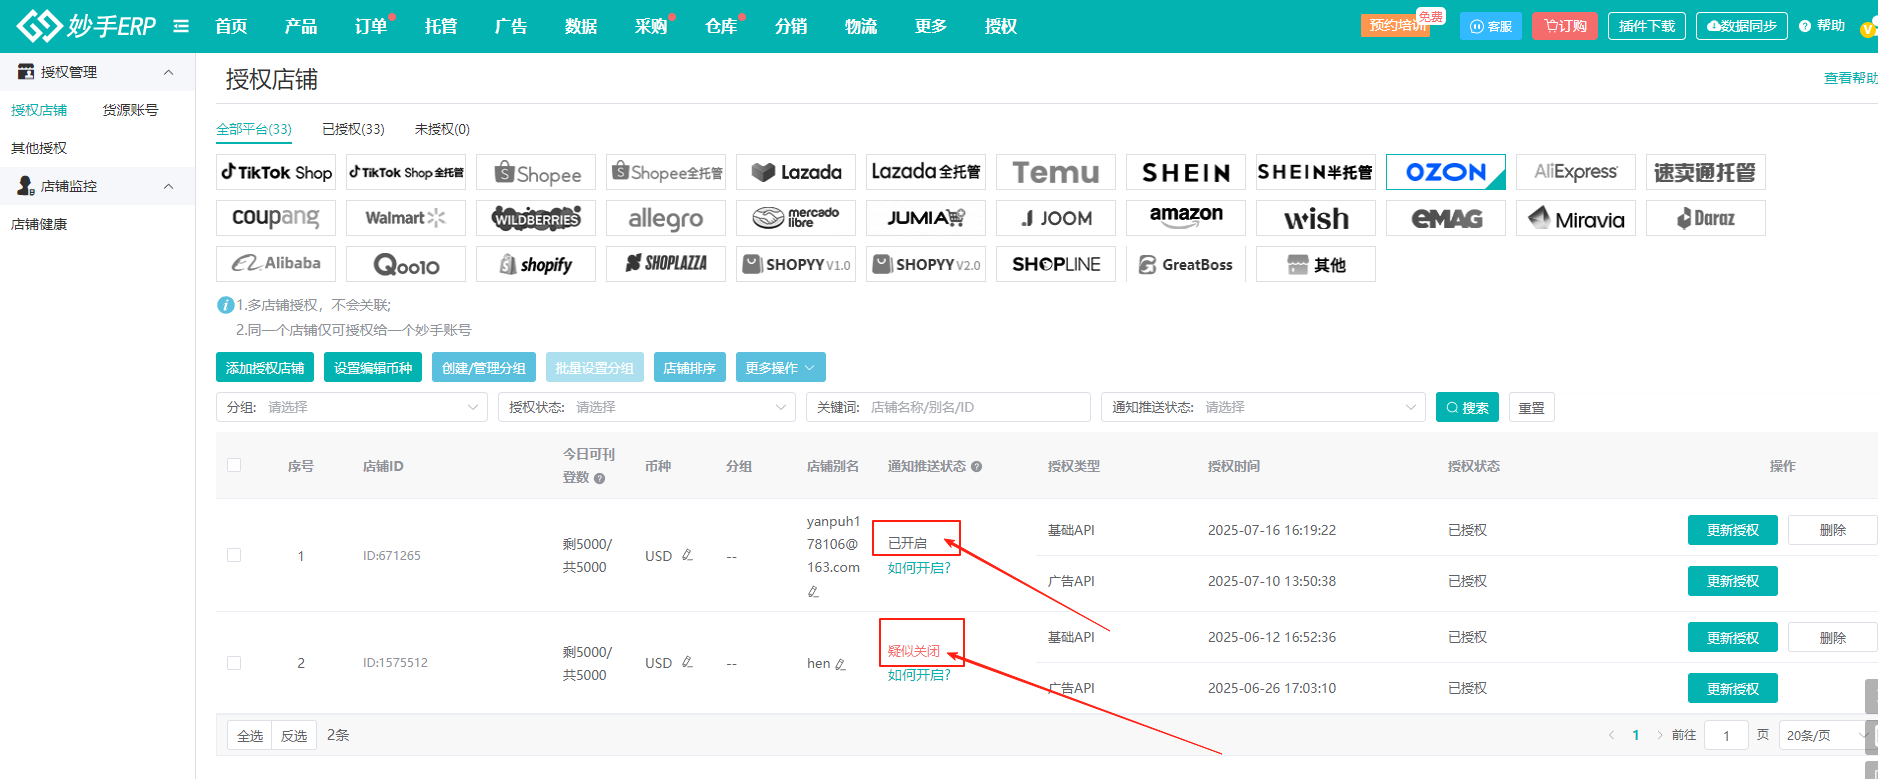Open the 订单 menu in top navigation

371,26
